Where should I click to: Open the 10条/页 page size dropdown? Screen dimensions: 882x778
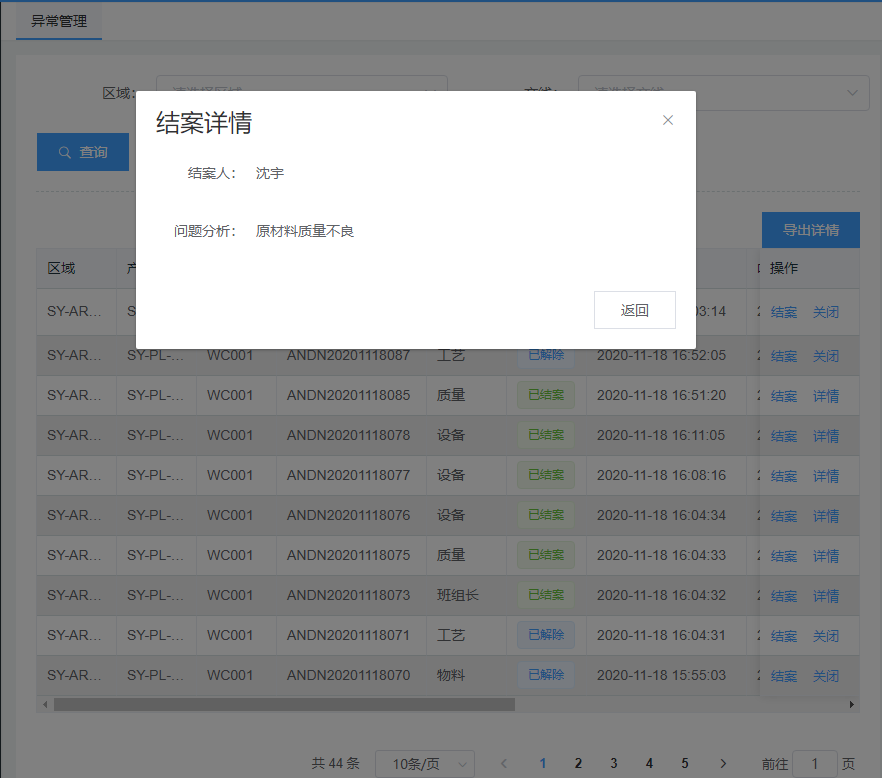(424, 763)
